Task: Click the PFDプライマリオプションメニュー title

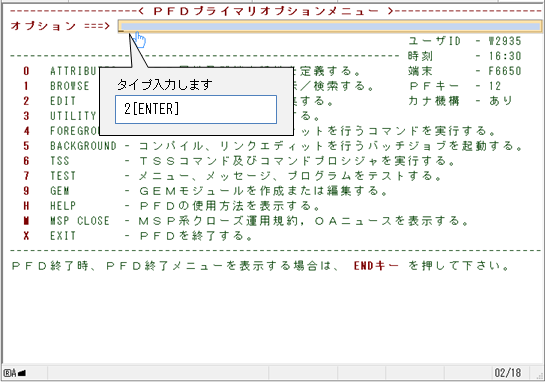Action: [266, 11]
